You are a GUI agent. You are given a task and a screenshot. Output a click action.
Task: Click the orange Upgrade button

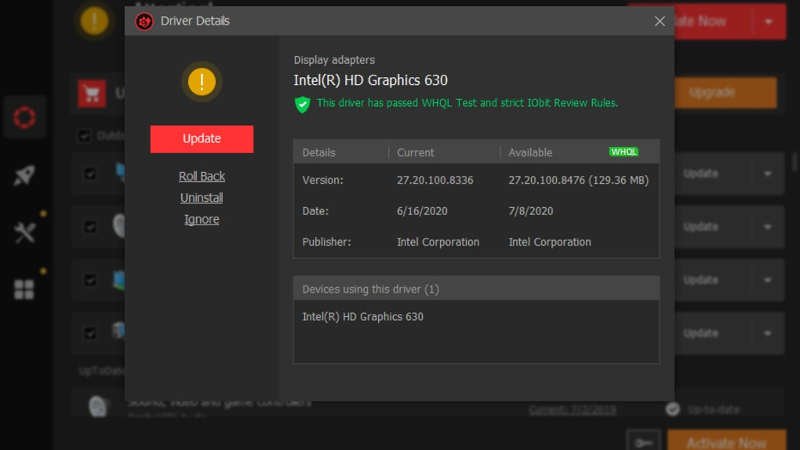726,92
